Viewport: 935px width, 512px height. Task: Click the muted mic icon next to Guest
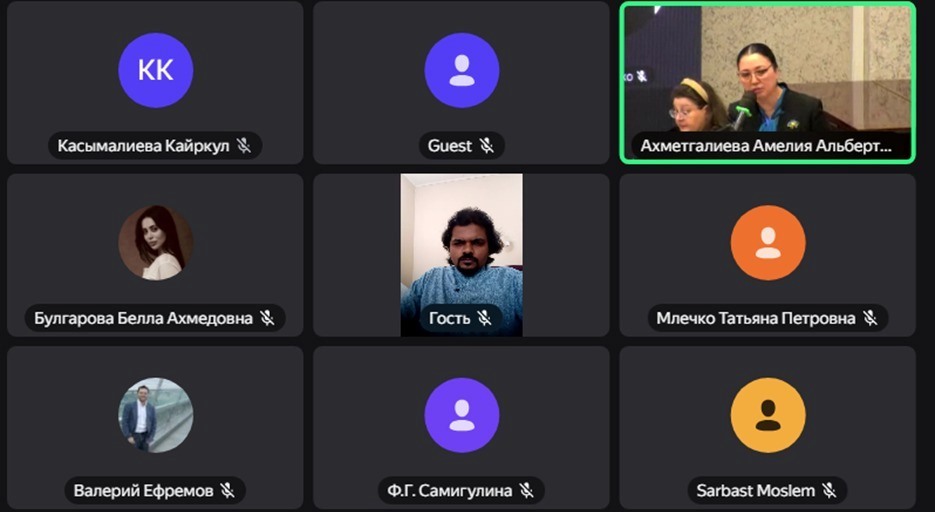tap(487, 145)
